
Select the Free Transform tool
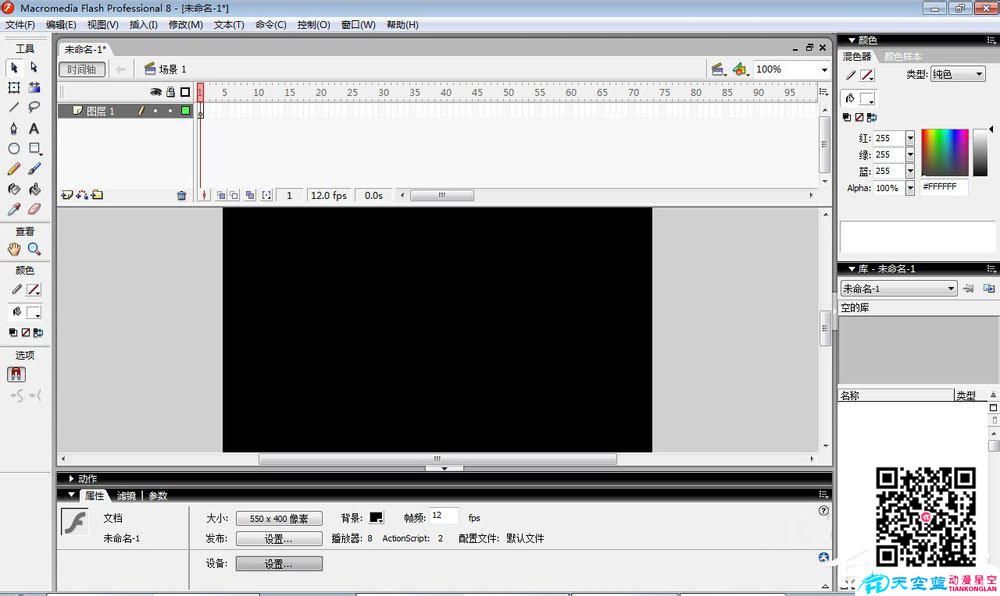[14, 87]
